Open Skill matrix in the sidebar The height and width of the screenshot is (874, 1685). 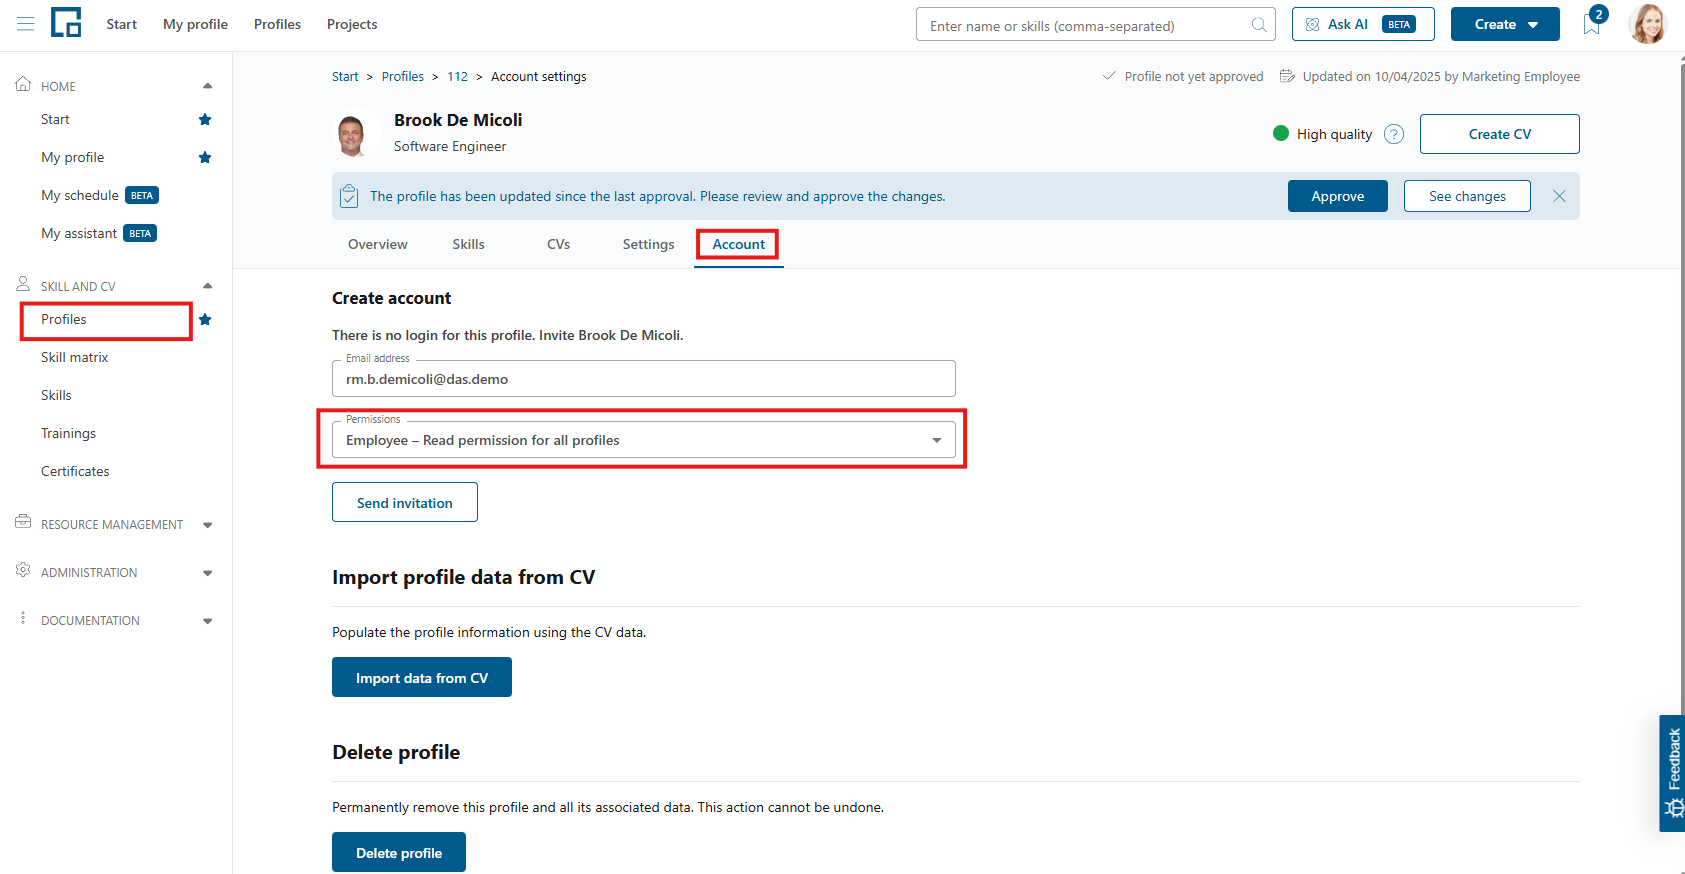click(75, 357)
